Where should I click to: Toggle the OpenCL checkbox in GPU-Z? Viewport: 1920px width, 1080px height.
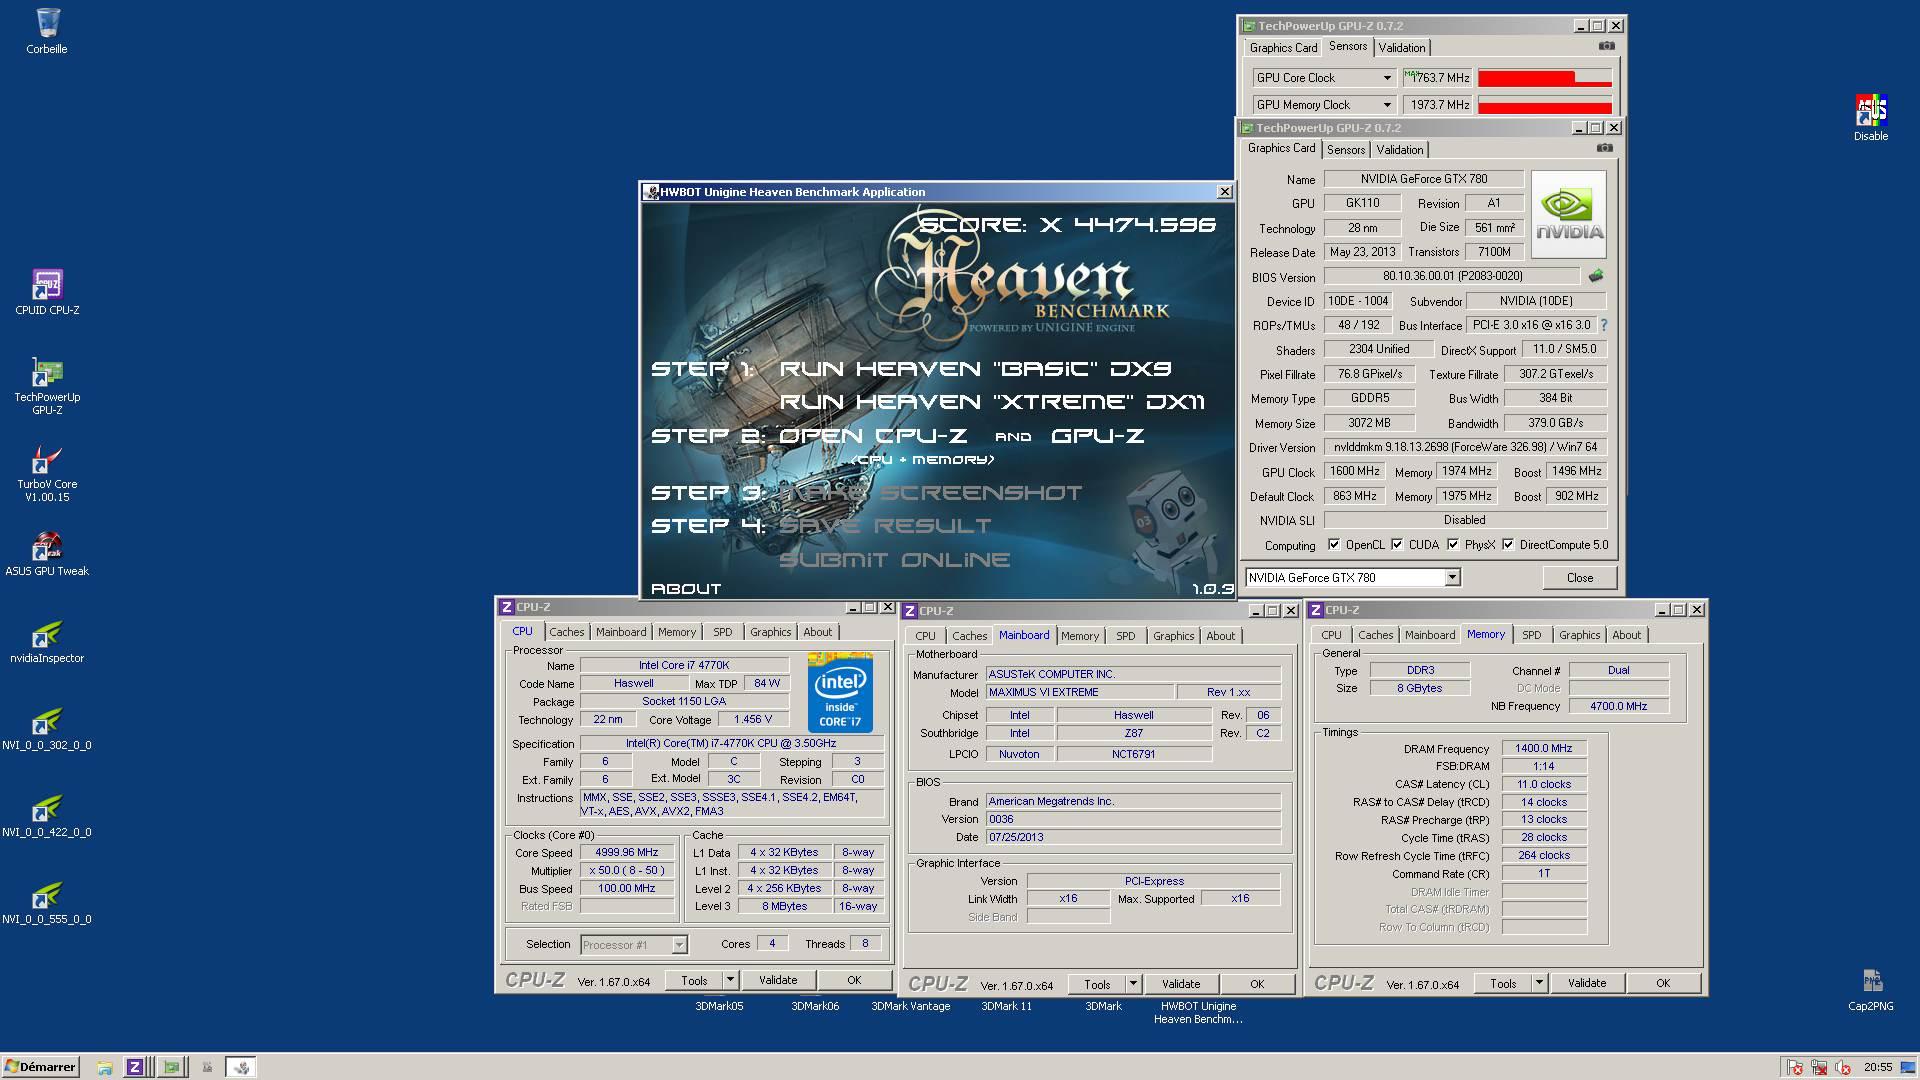tap(1334, 545)
